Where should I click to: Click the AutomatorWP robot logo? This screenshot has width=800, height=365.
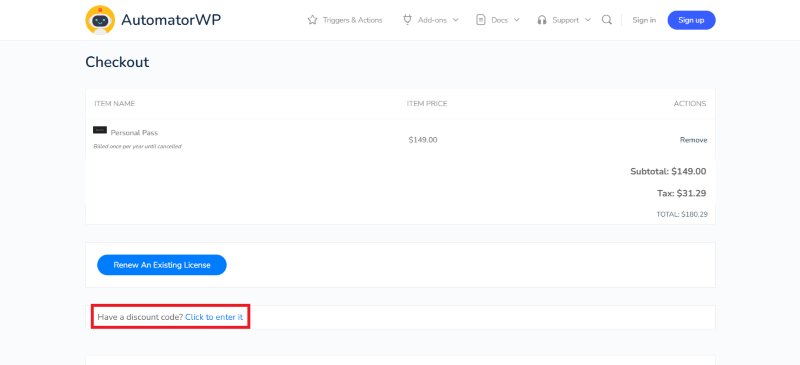tap(100, 20)
